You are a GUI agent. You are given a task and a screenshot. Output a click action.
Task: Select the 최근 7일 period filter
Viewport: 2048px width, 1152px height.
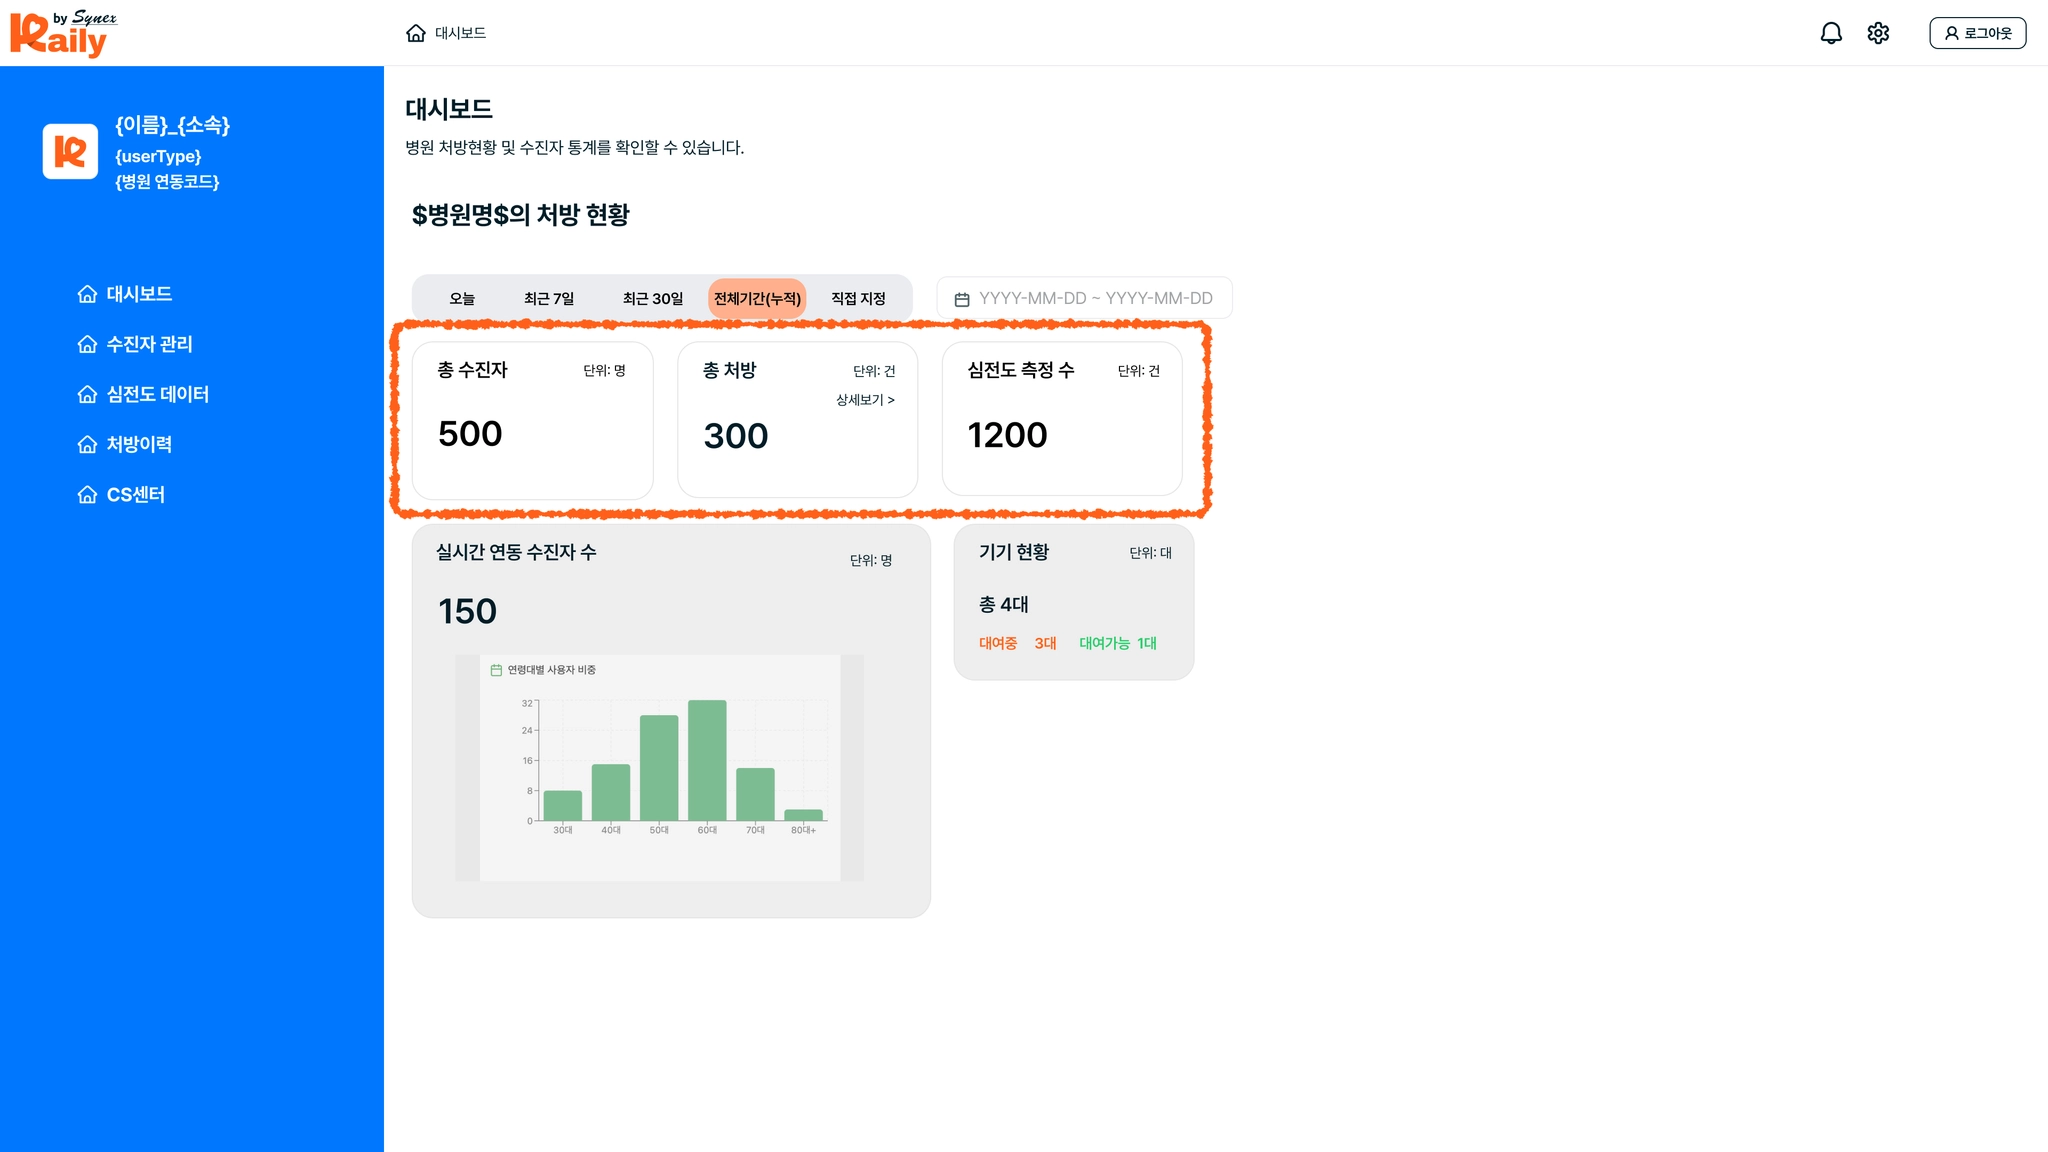549,298
